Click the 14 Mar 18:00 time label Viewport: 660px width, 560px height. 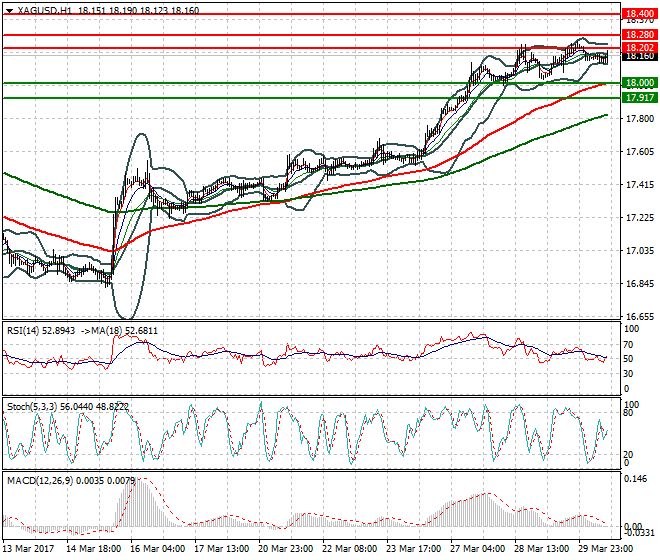point(93,549)
